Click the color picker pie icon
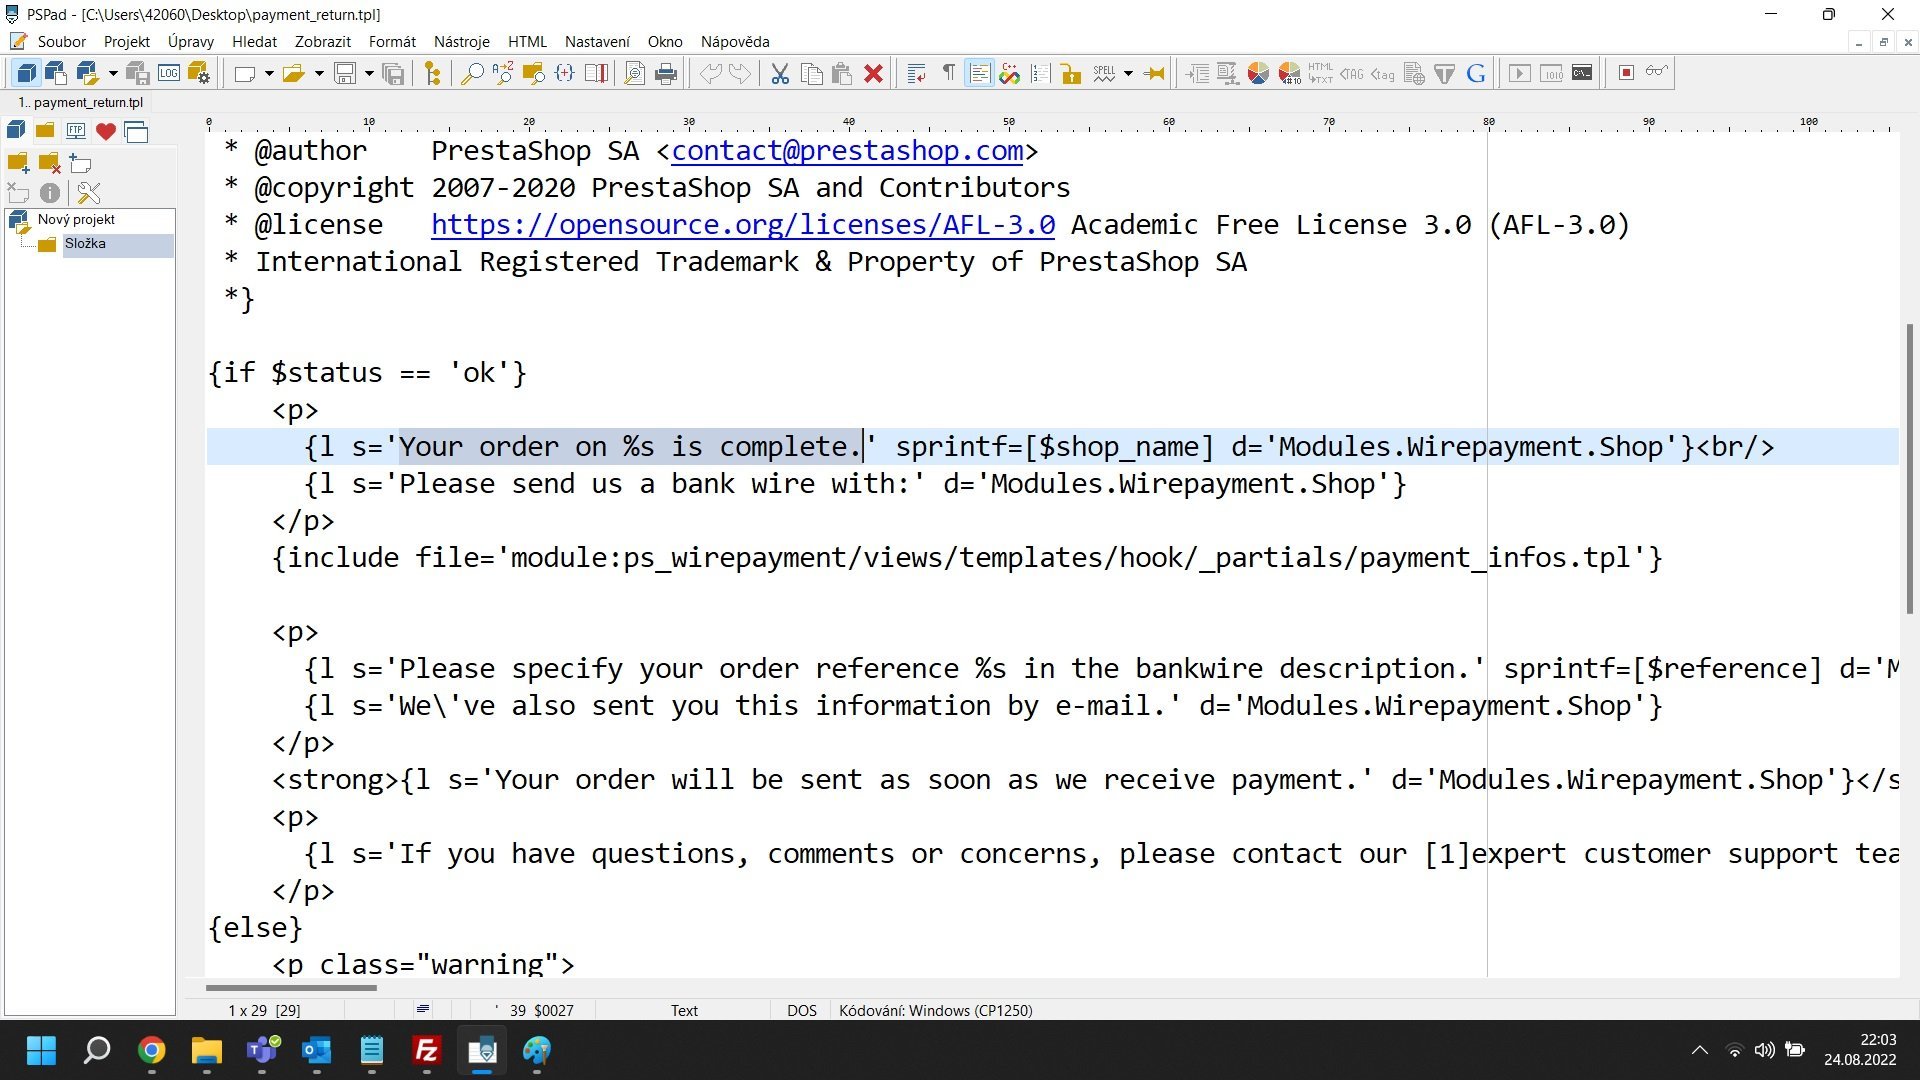Image resolution: width=1920 pixels, height=1080 pixels. tap(1258, 73)
